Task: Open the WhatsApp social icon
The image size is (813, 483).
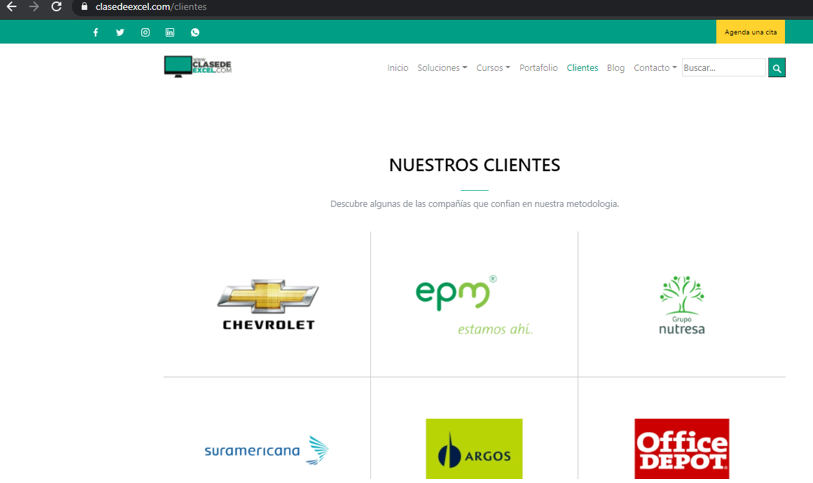Action: point(195,32)
